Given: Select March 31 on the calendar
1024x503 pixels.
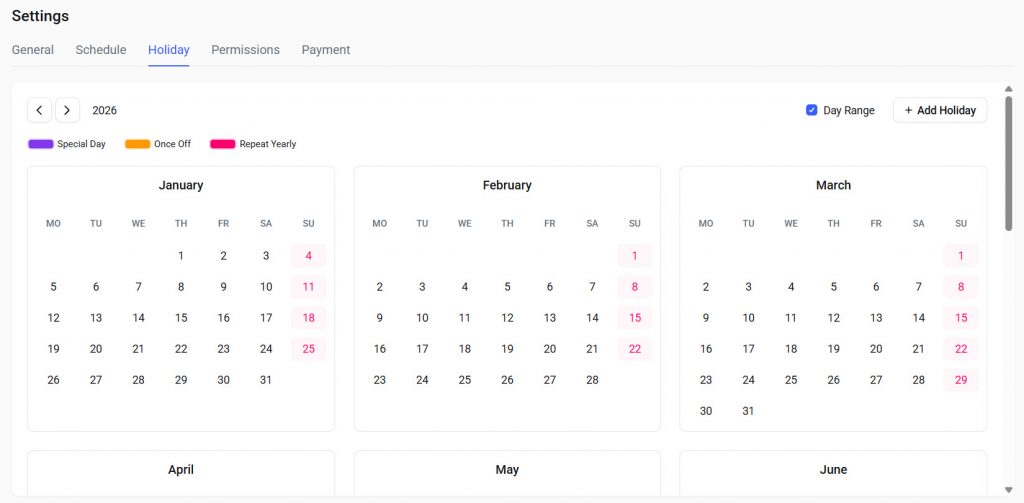Looking at the screenshot, I should click(x=748, y=411).
